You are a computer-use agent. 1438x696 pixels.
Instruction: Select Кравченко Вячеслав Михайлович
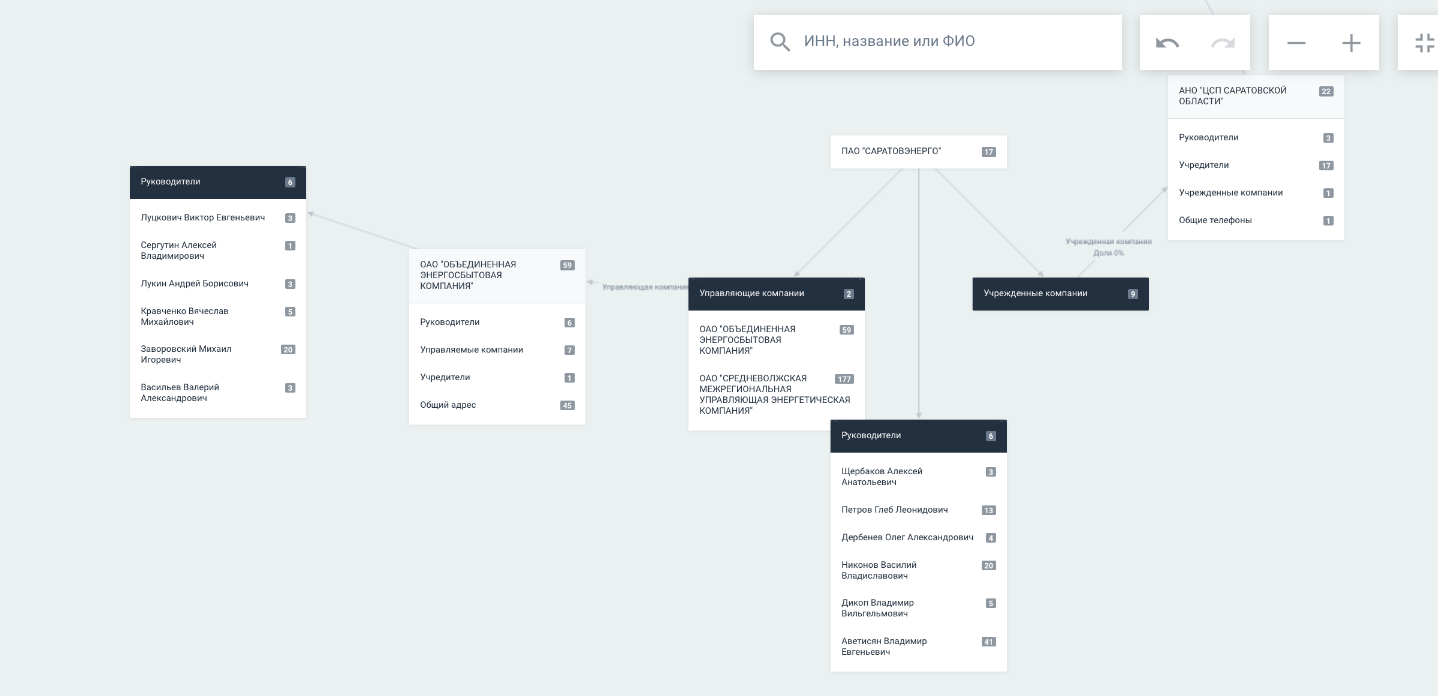[218, 317]
